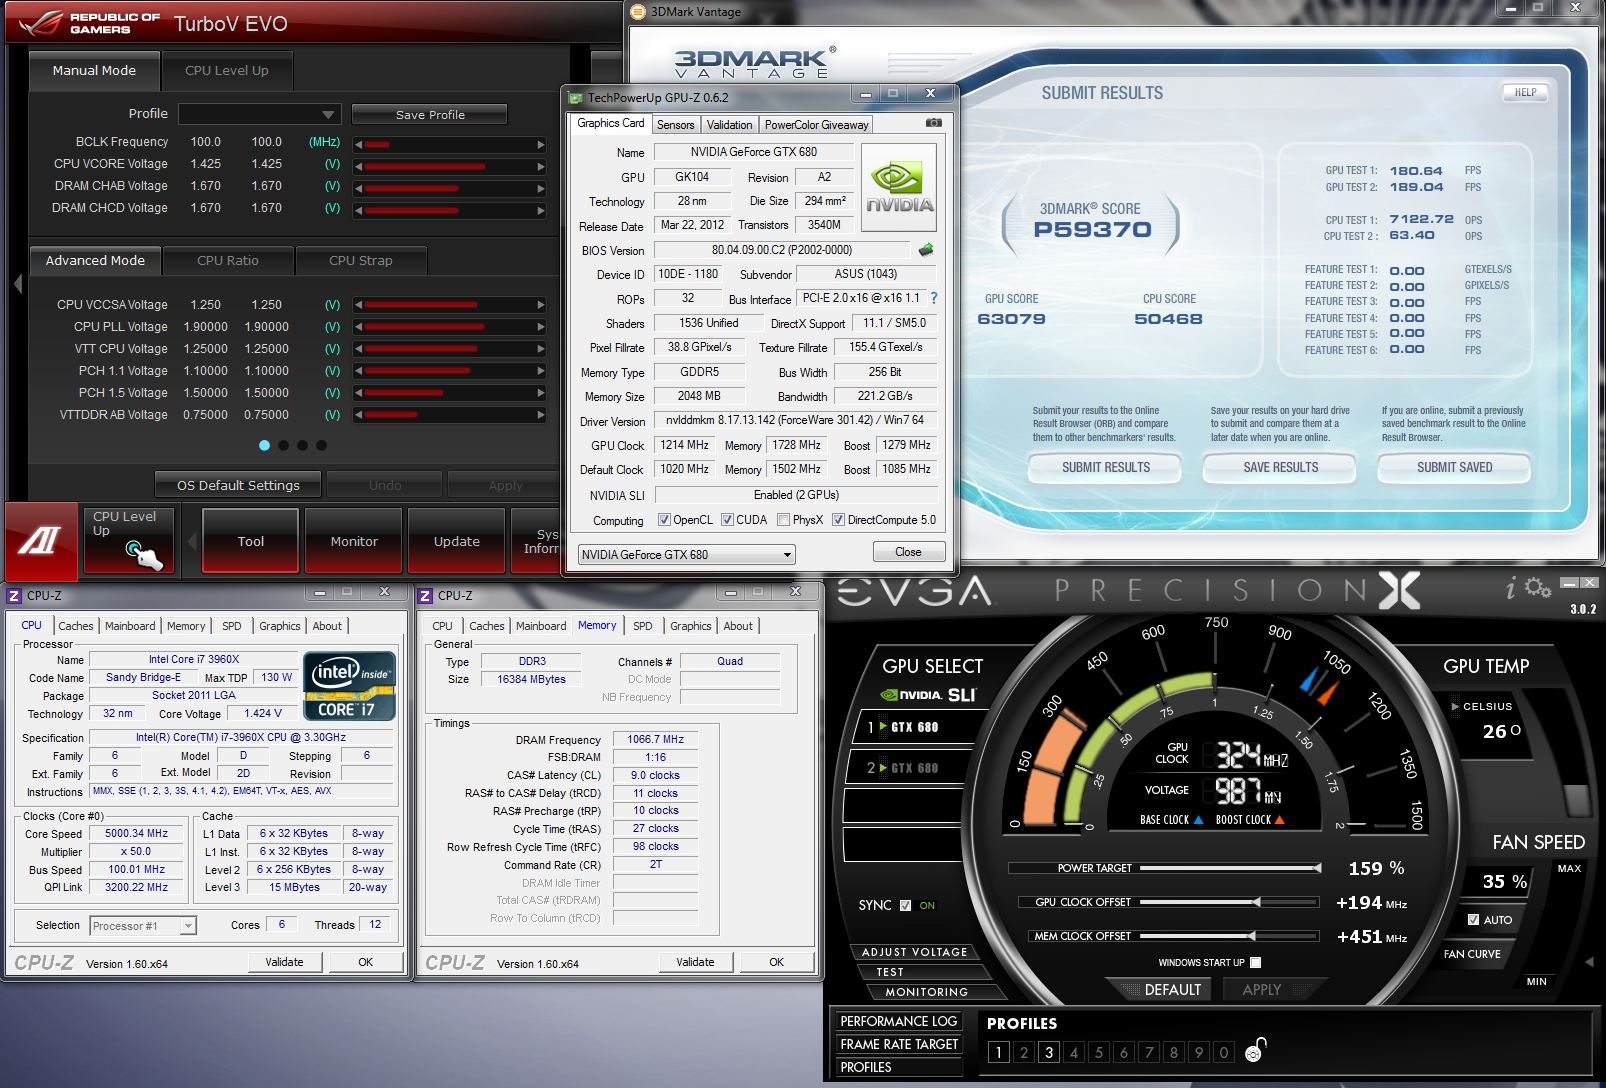
Task: Enable Windows Start Up checkbox in Precision
Action: tap(1255, 962)
